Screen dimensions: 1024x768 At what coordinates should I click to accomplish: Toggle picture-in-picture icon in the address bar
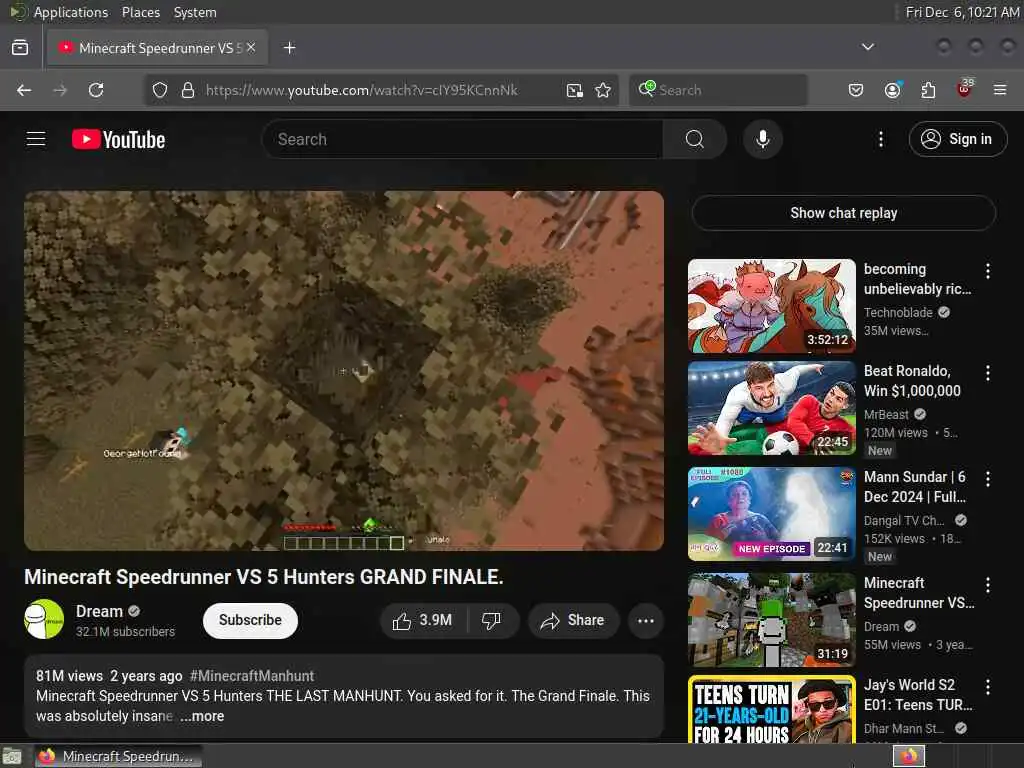(x=575, y=90)
